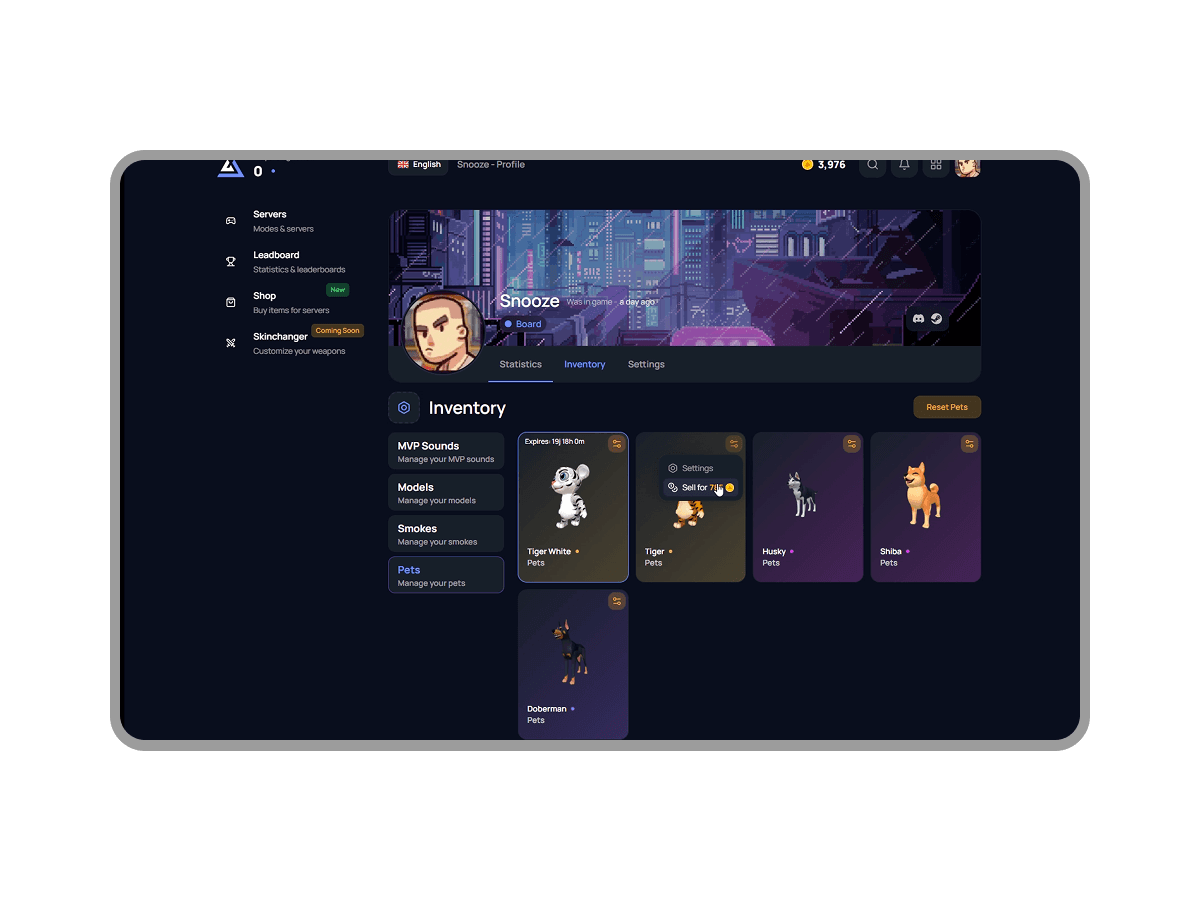Viewport: 1200px width, 900px height.
Task: Open options menu on Husky card
Action: coord(851,444)
